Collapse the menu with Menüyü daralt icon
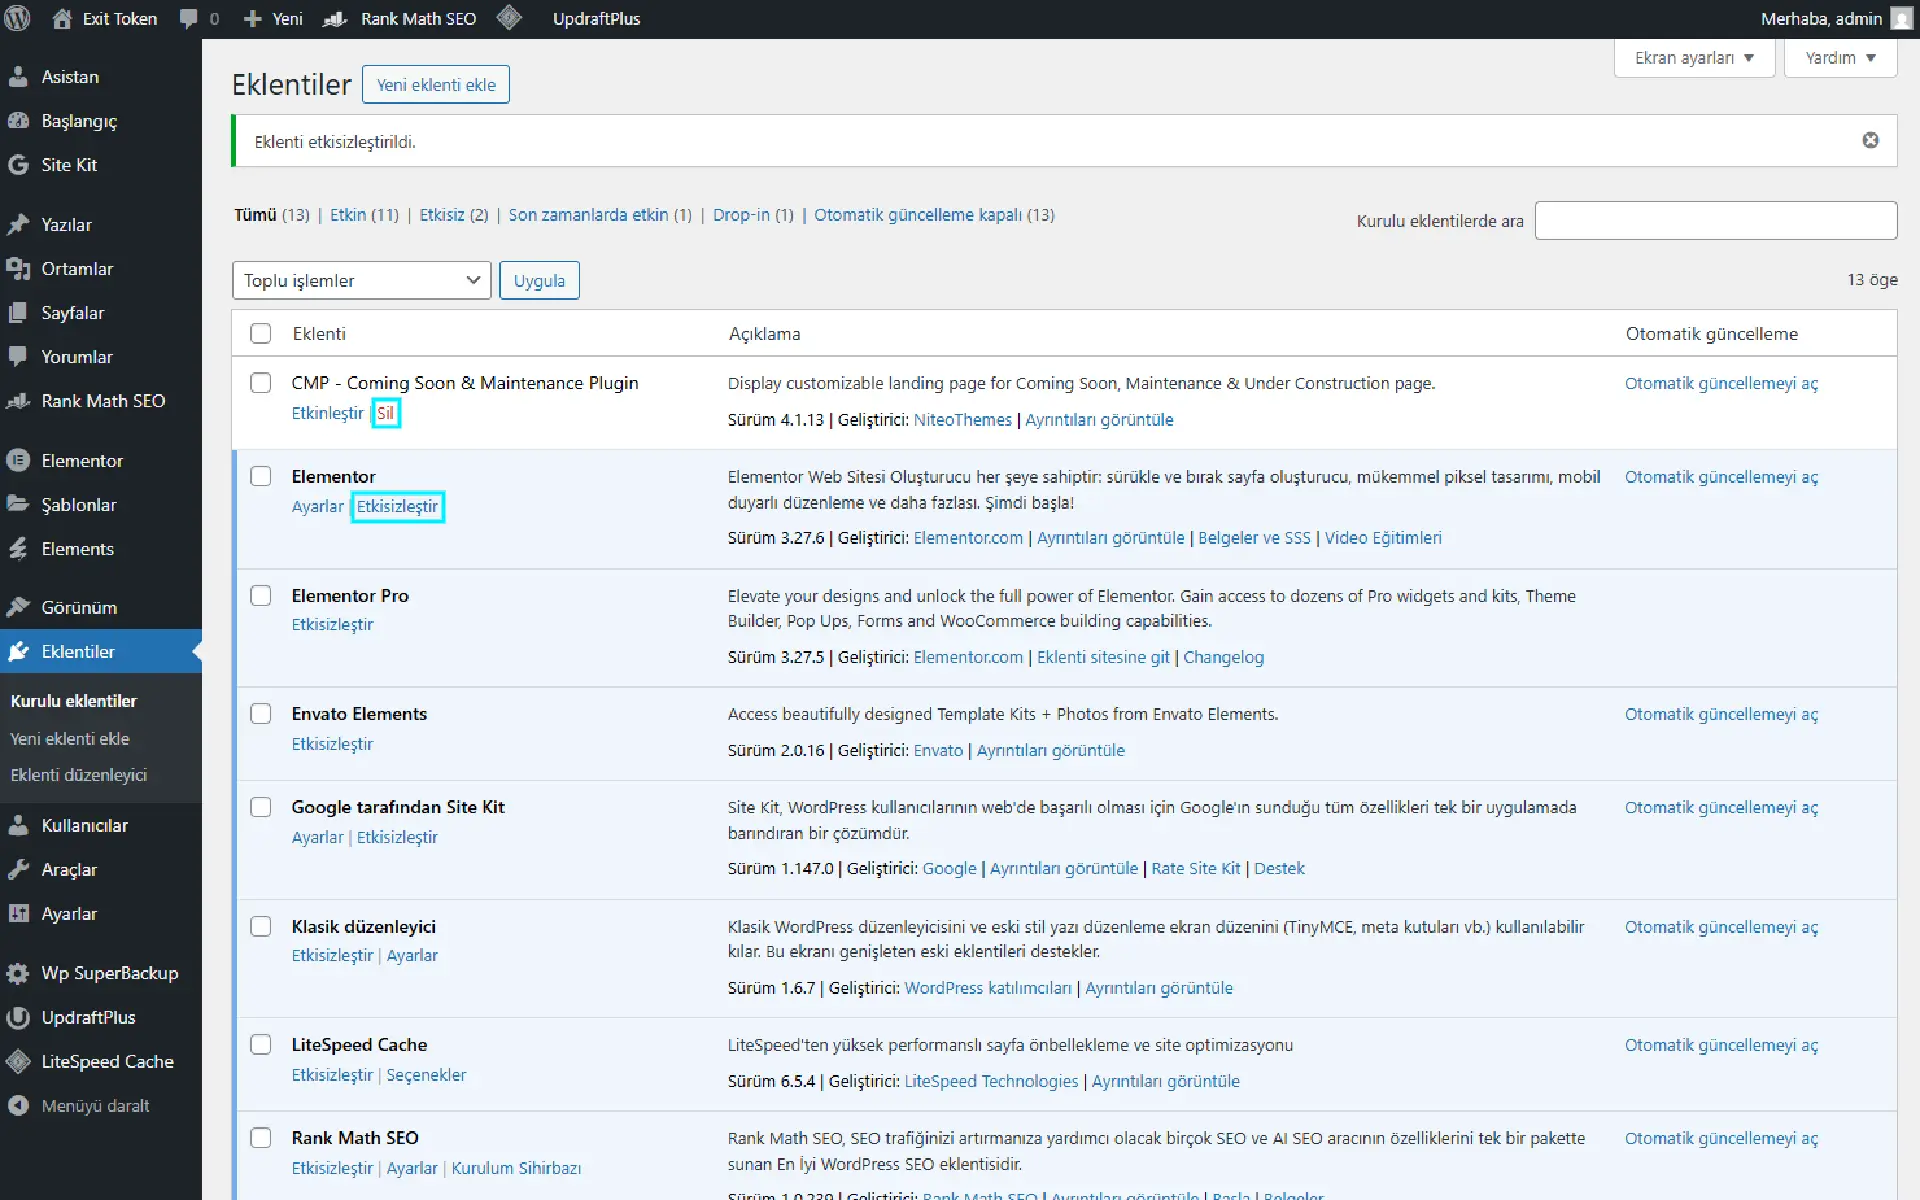The image size is (1920, 1200). click(x=18, y=1106)
